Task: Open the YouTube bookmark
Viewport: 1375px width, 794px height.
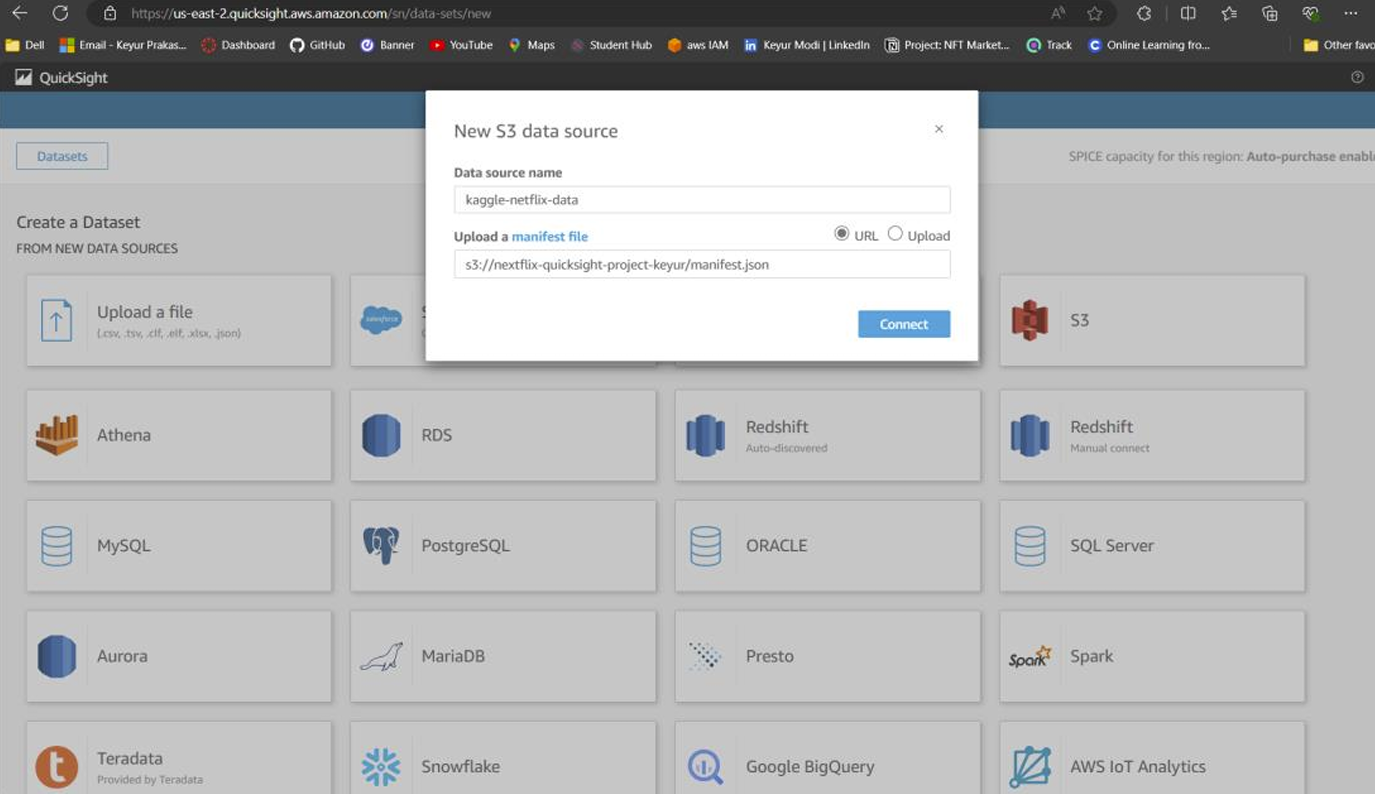Action: coord(461,45)
